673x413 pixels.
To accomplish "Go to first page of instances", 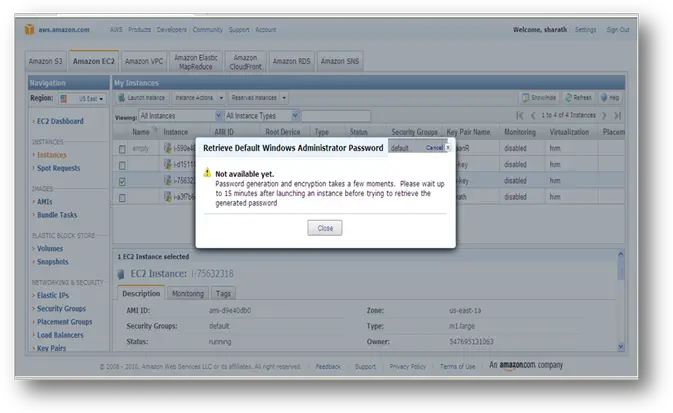I will coord(520,115).
